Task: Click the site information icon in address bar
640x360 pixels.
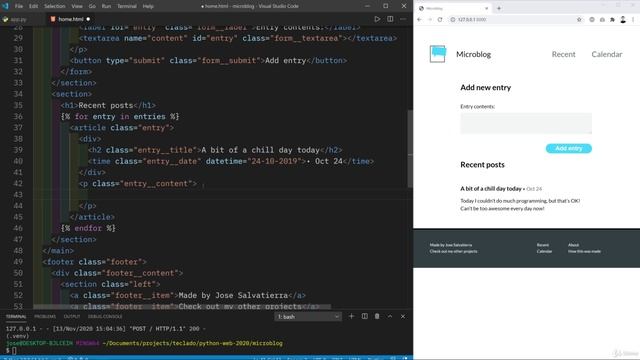Action: pyautogui.click(x=453, y=19)
